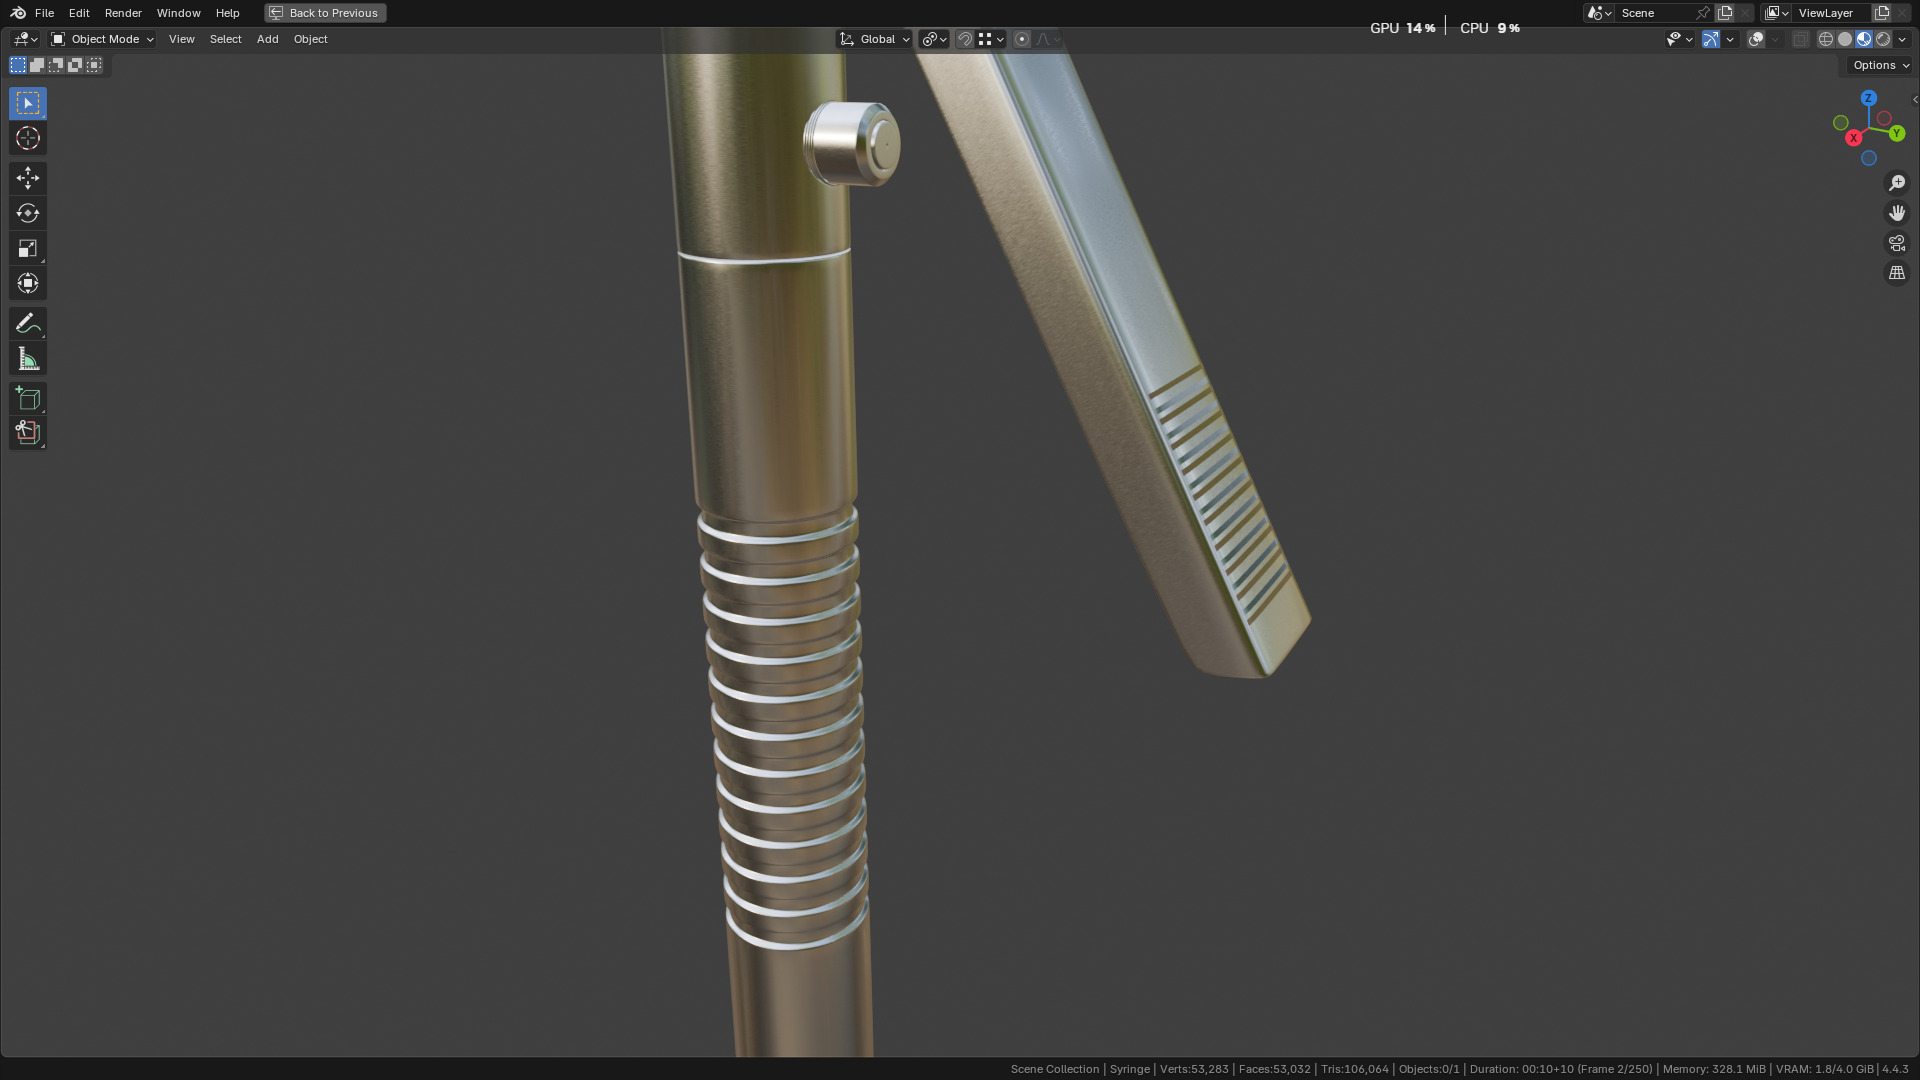This screenshot has width=1920, height=1080.
Task: Open the File menu
Action: tap(44, 13)
